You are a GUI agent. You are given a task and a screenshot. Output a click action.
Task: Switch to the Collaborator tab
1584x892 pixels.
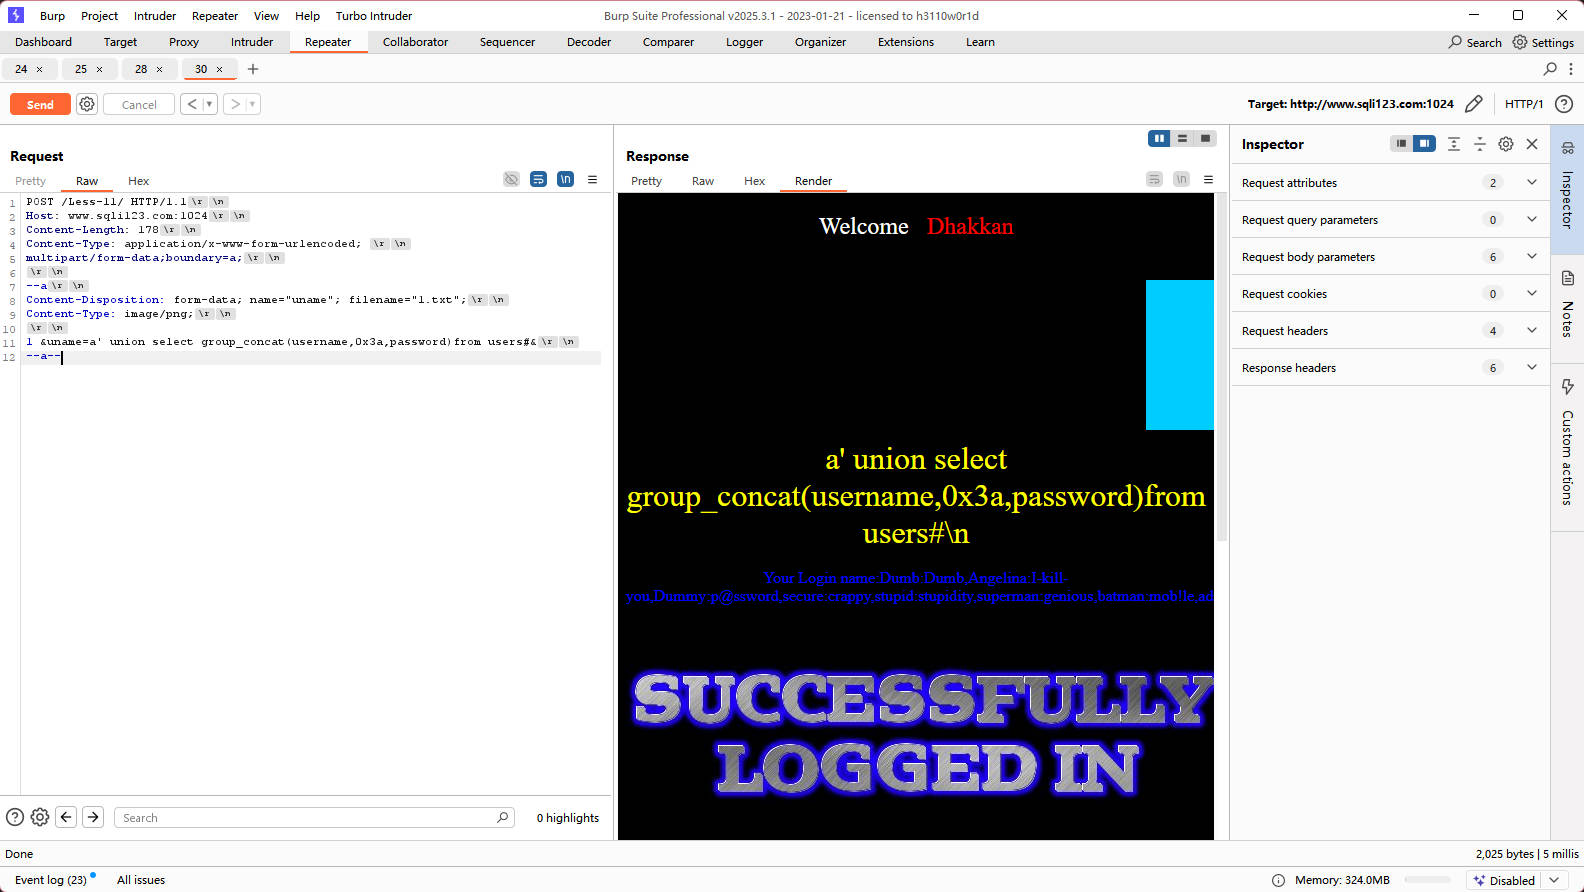point(415,42)
